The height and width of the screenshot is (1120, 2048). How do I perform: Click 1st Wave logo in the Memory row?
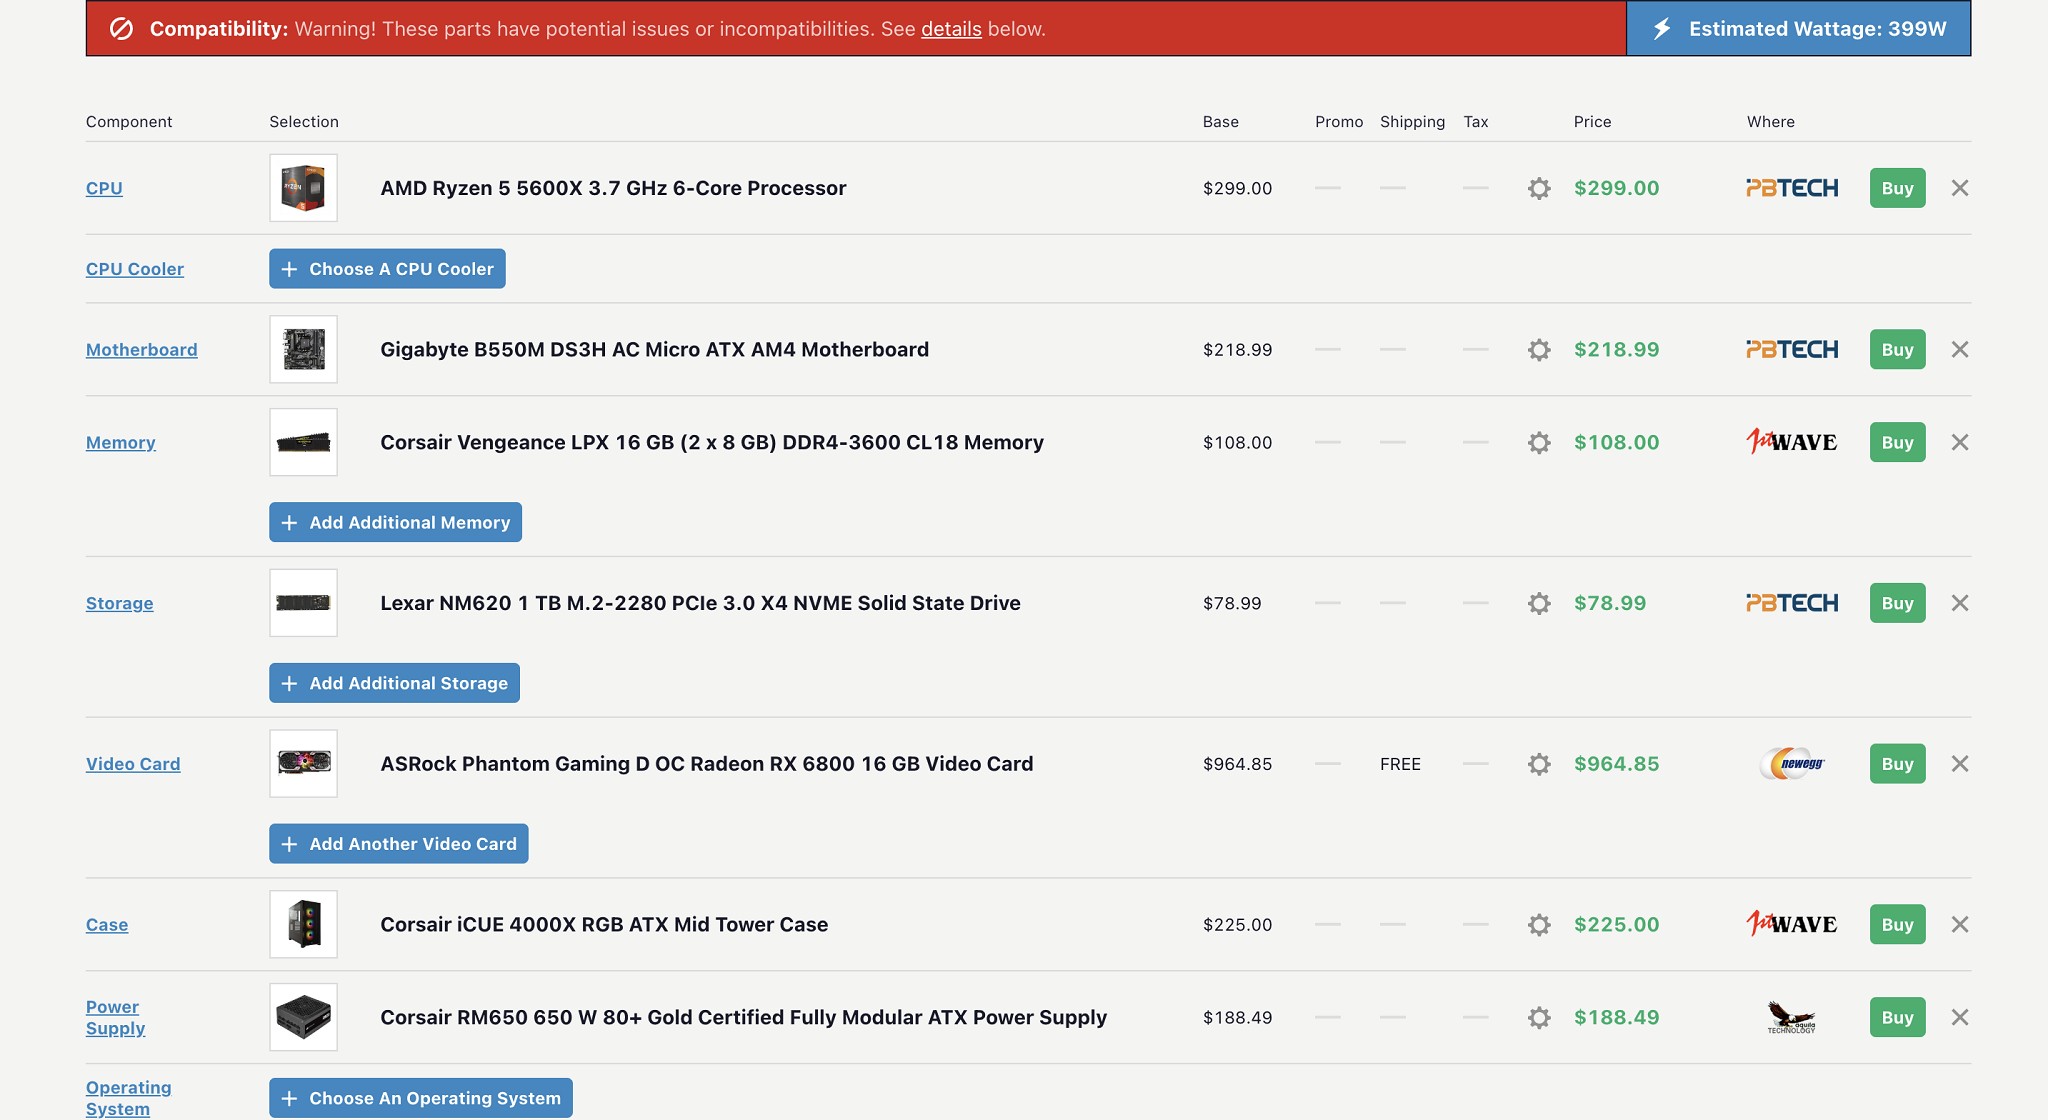(x=1792, y=441)
